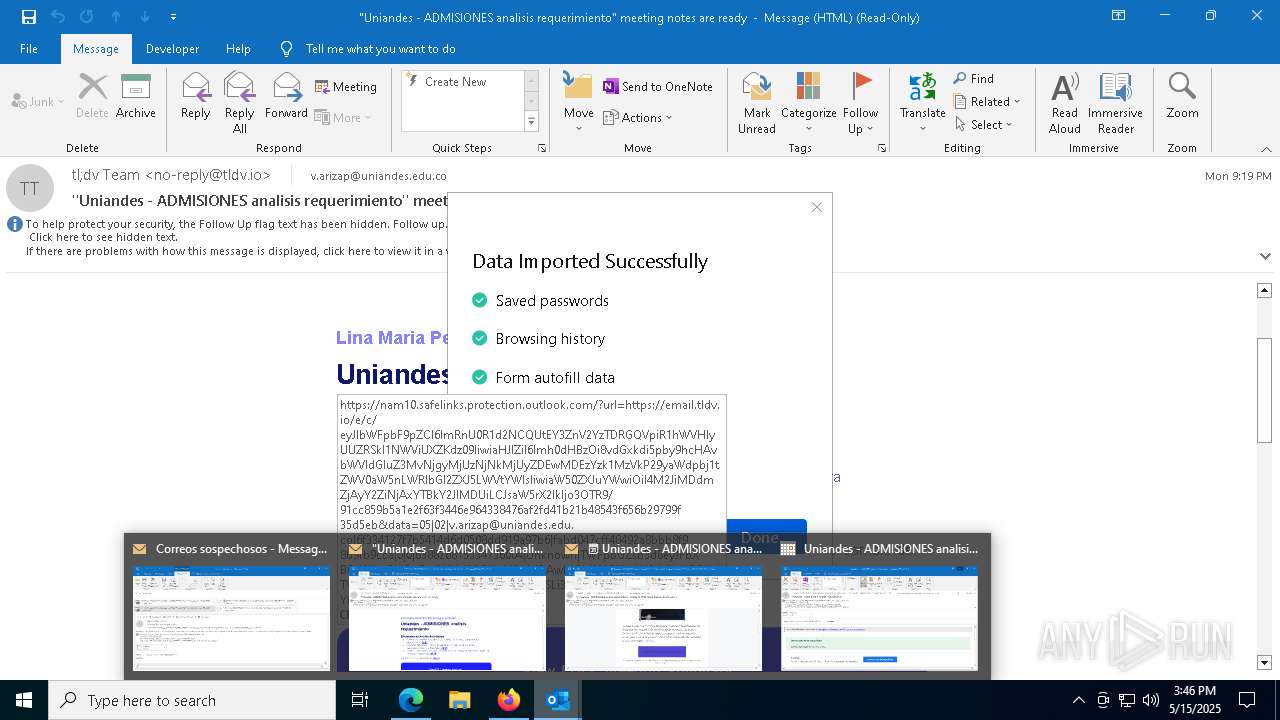Screen dimensions: 1280x720
Task: Select Correos sospechosos window thumbnail
Action: 231,605
